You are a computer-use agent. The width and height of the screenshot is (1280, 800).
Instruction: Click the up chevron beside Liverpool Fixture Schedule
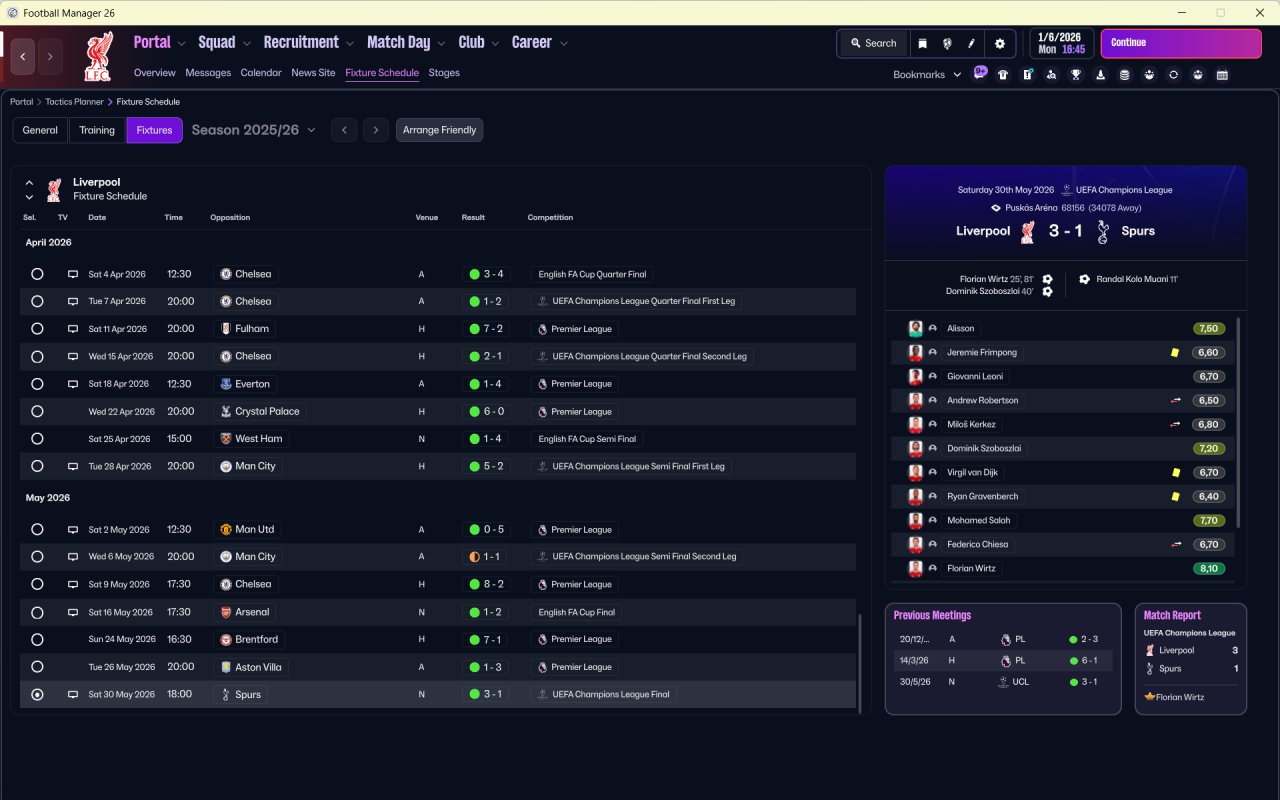[29, 183]
